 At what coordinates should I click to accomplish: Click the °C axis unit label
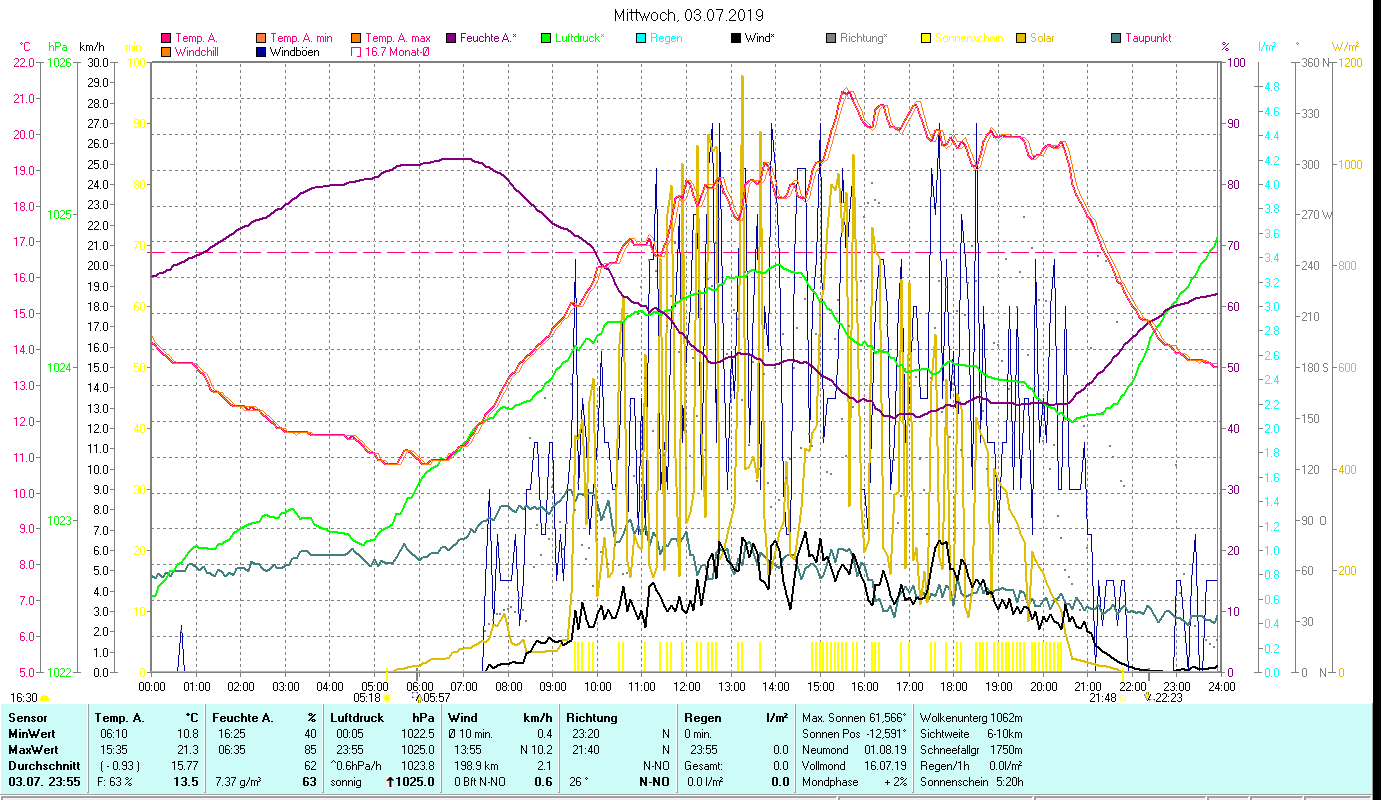(x=26, y=47)
